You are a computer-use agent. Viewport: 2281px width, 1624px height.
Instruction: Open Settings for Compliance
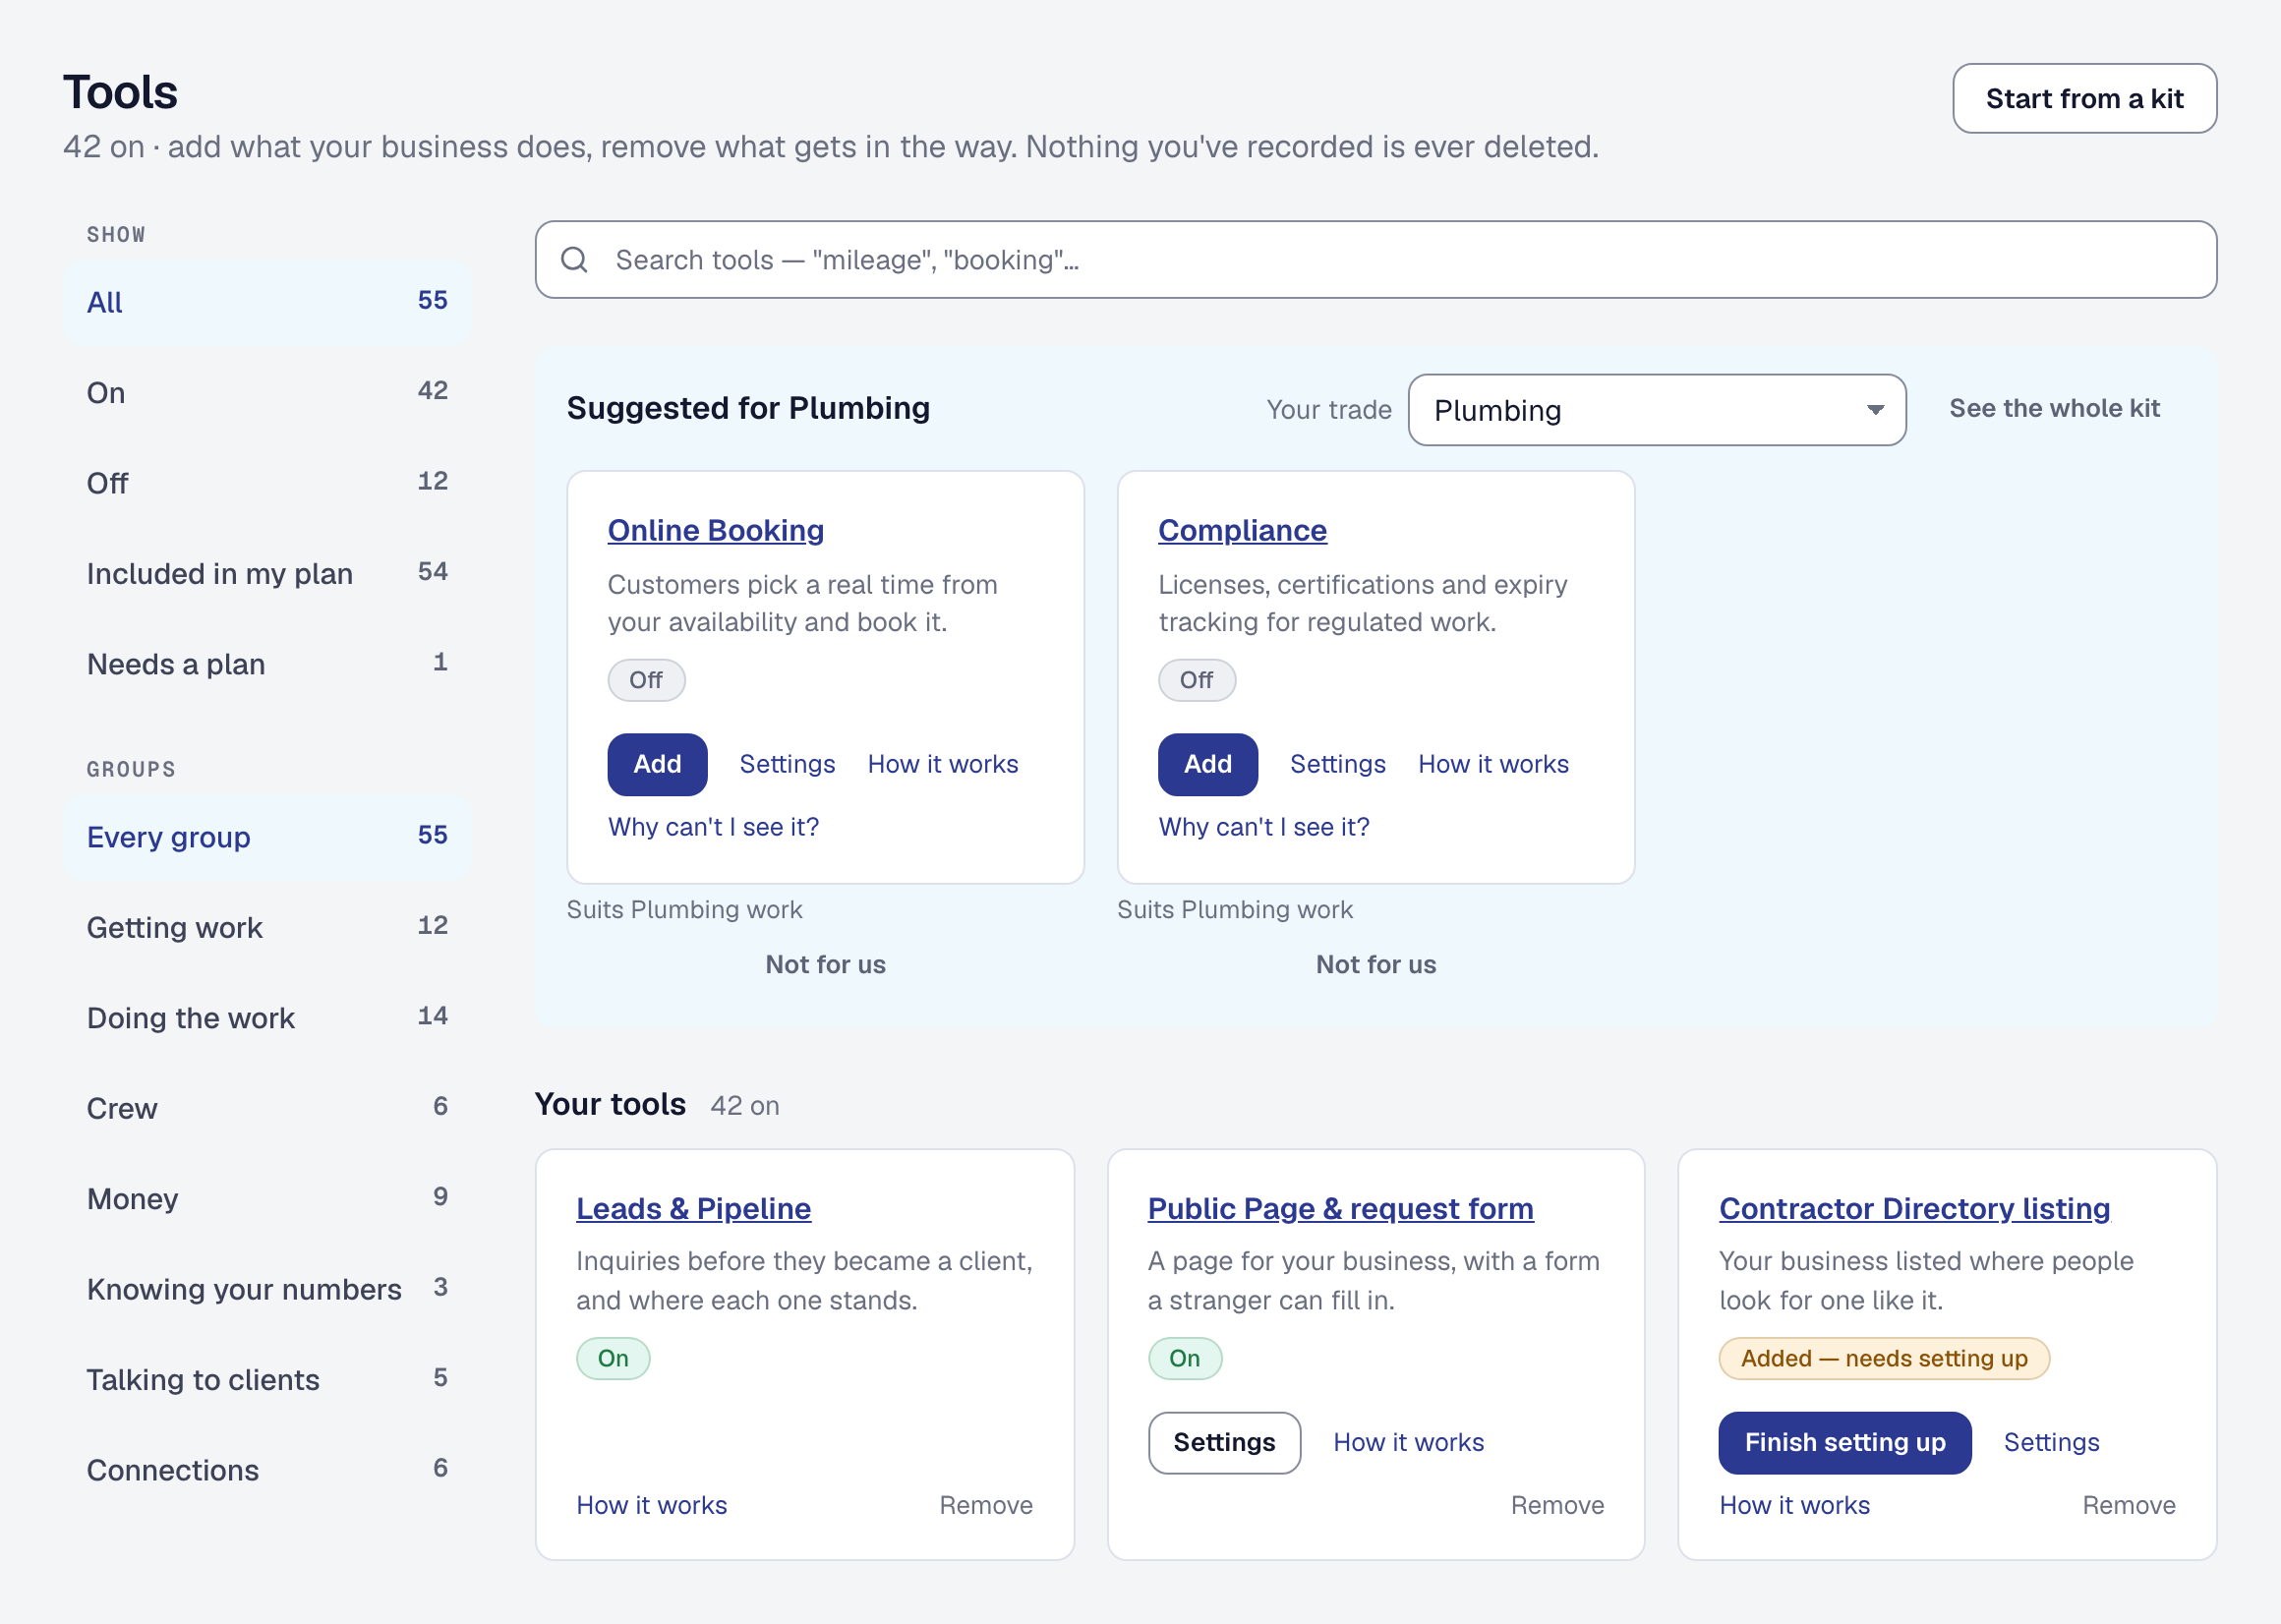pos(1338,764)
